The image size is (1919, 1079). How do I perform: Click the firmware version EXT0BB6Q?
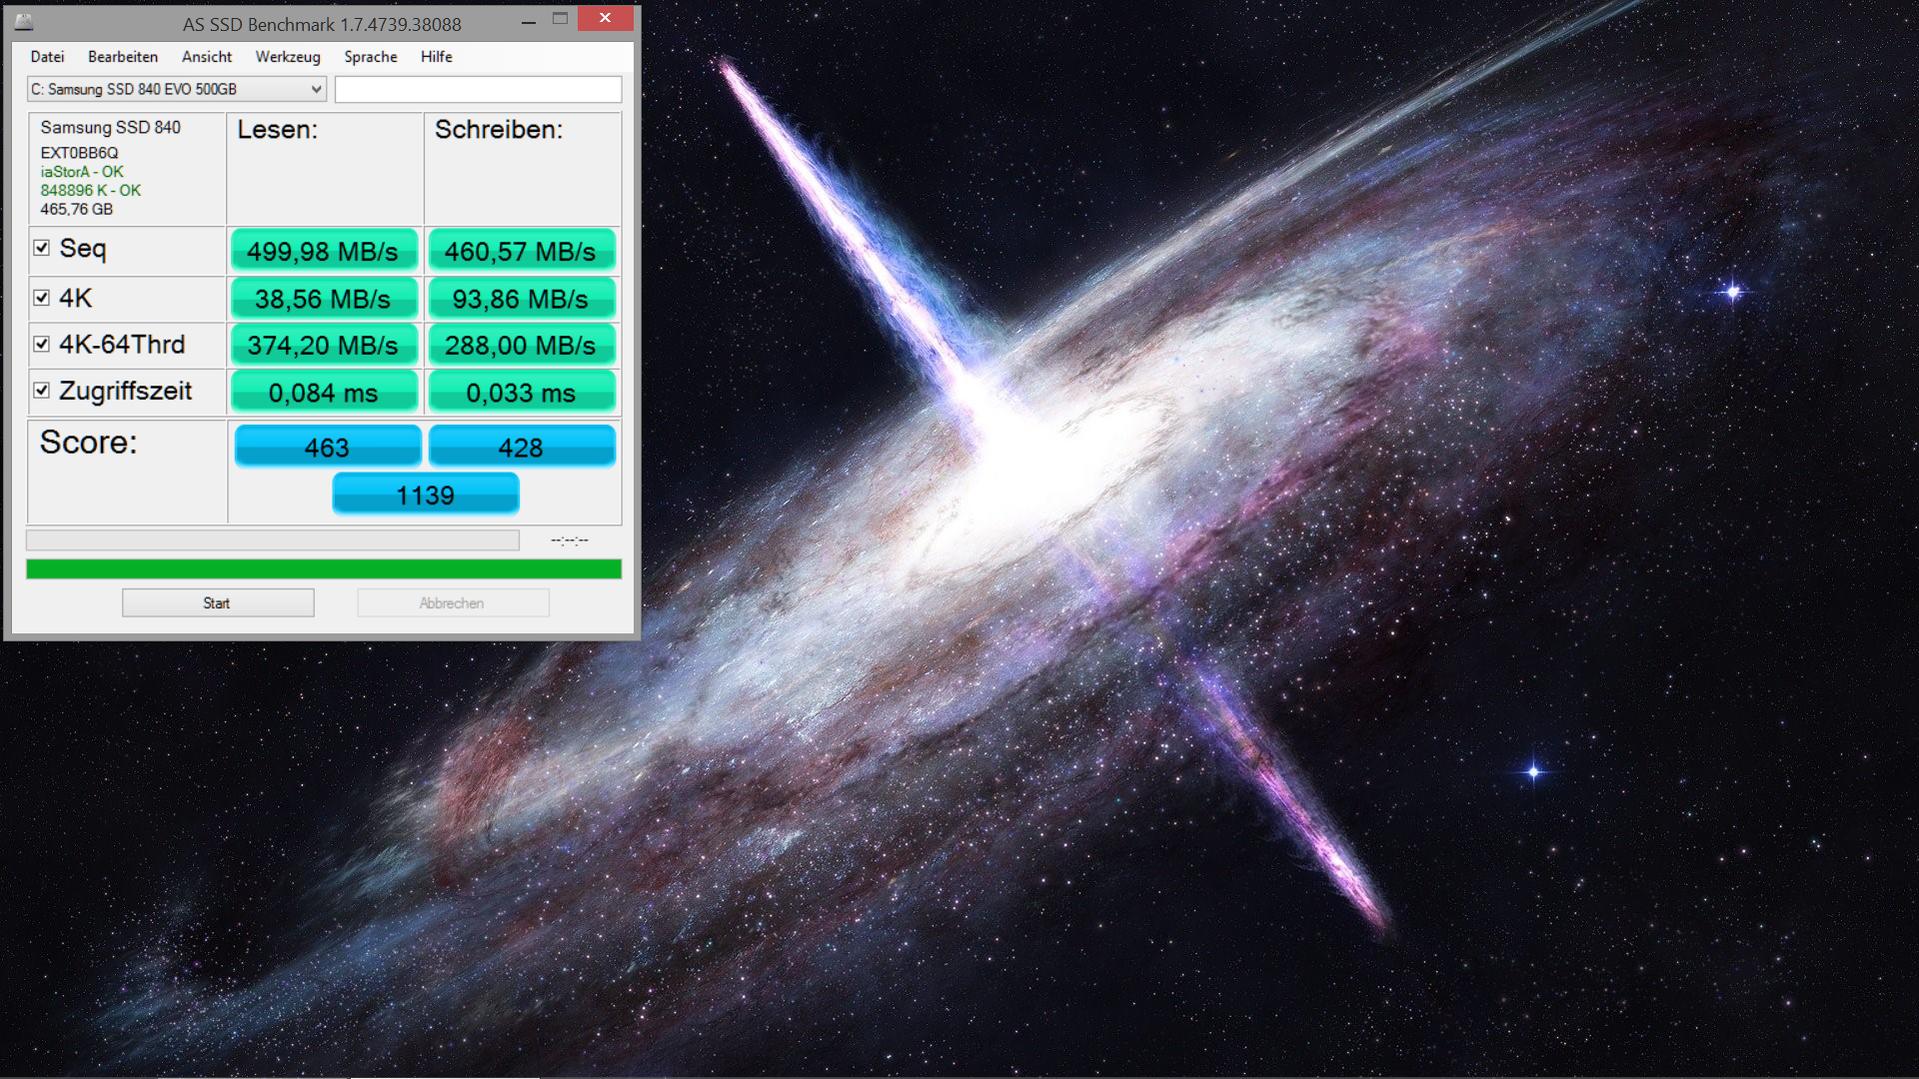point(79,153)
